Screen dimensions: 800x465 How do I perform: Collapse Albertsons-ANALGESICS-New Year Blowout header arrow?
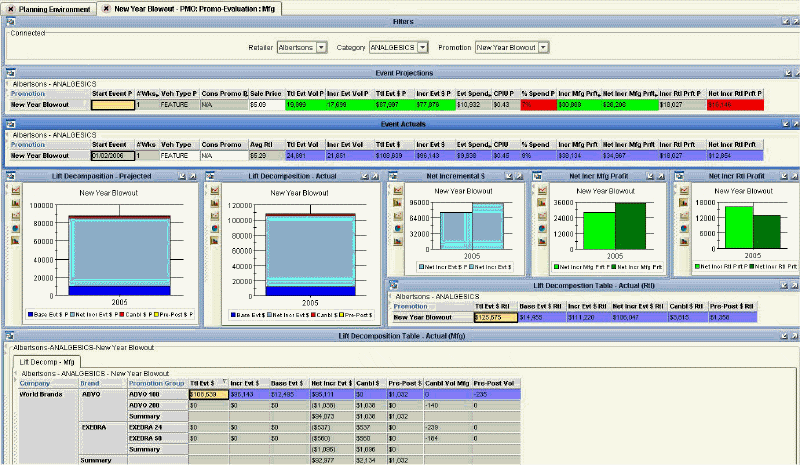point(8,348)
